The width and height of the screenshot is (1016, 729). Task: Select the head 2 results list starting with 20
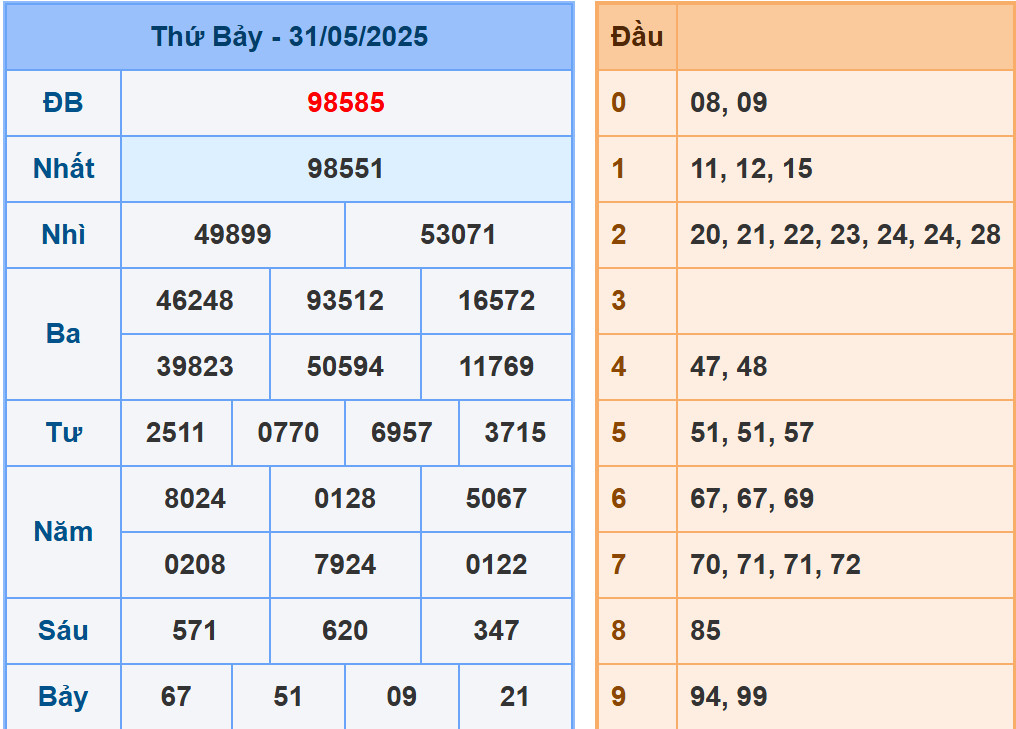(x=845, y=235)
